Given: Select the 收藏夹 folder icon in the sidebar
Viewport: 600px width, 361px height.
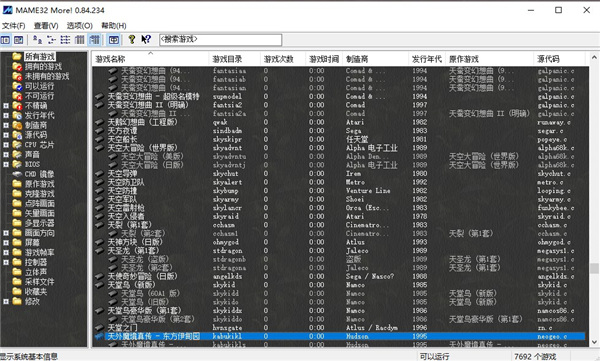Looking at the screenshot, I should (x=16, y=291).
